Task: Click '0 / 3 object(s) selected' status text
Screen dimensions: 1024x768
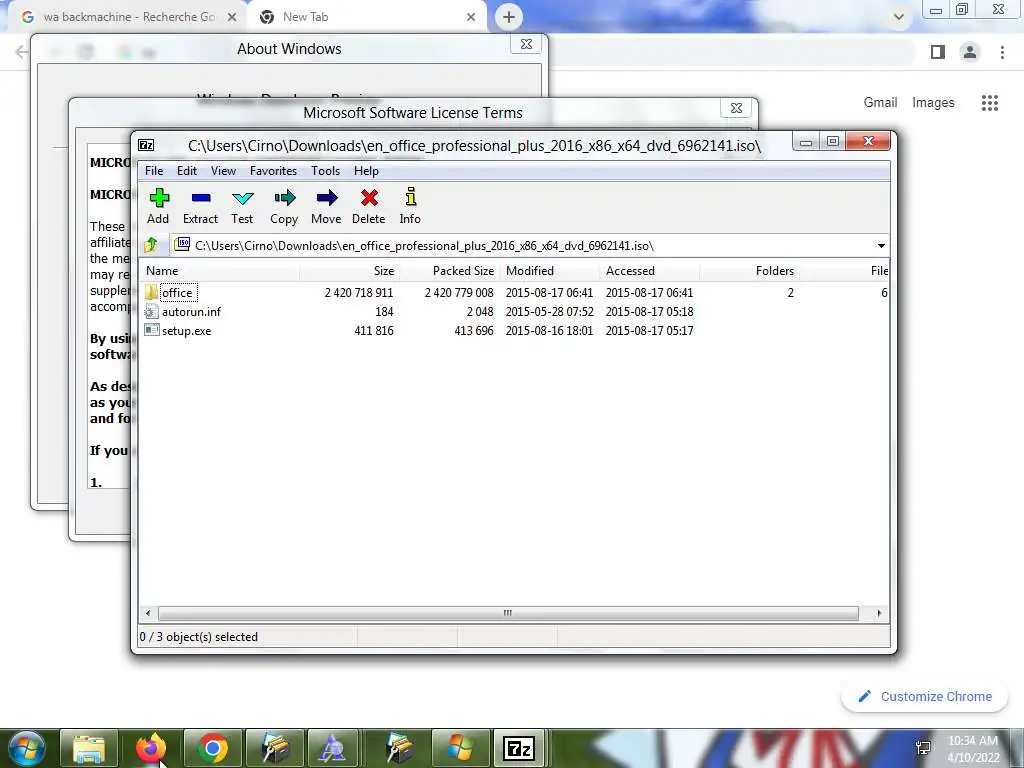Action: coord(199,637)
